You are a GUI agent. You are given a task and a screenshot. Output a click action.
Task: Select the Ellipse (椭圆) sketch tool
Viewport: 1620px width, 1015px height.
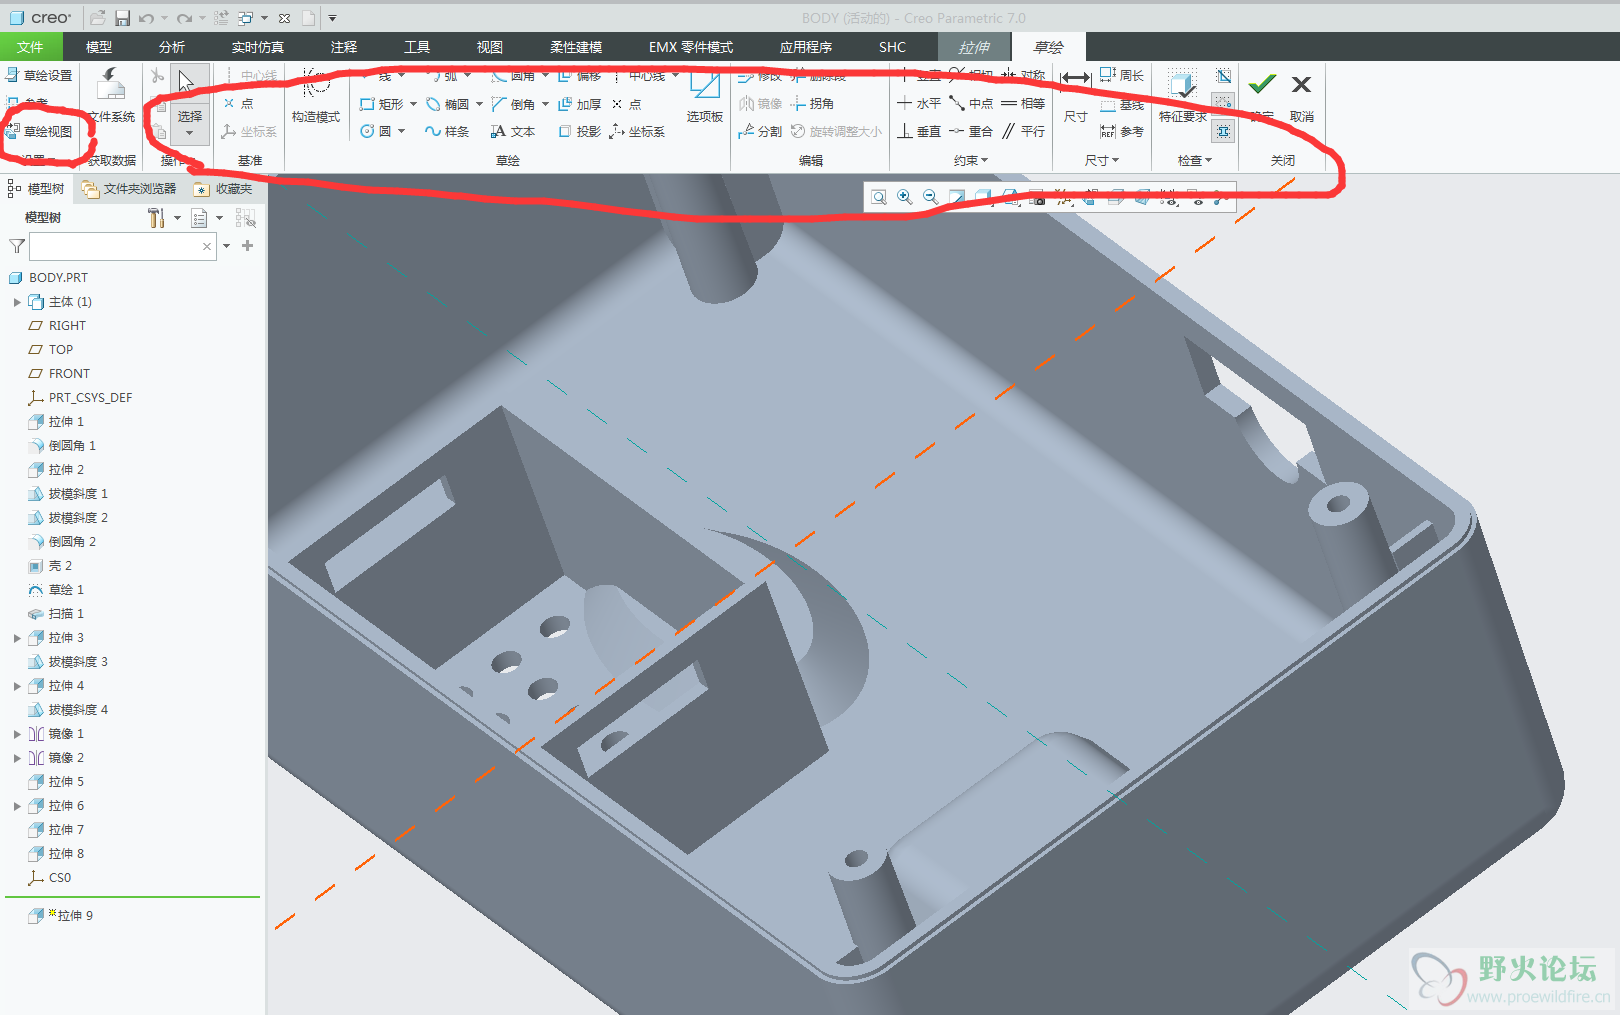click(447, 104)
